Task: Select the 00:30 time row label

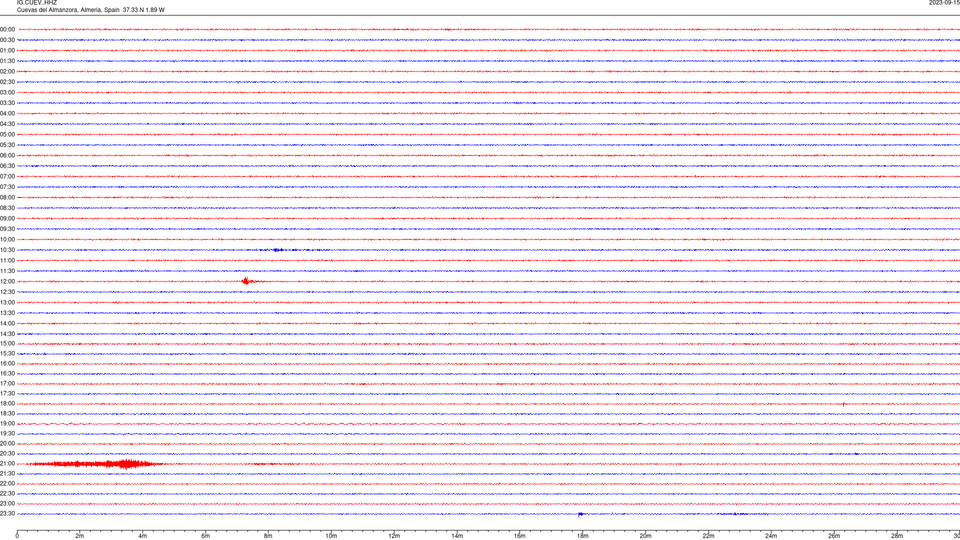Action: coord(7,40)
